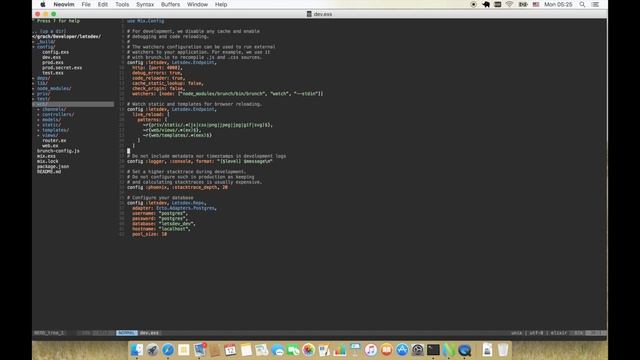Select dev.exs in the file tree
Image resolution: width=640 pixels, height=360 pixels.
click(51, 58)
